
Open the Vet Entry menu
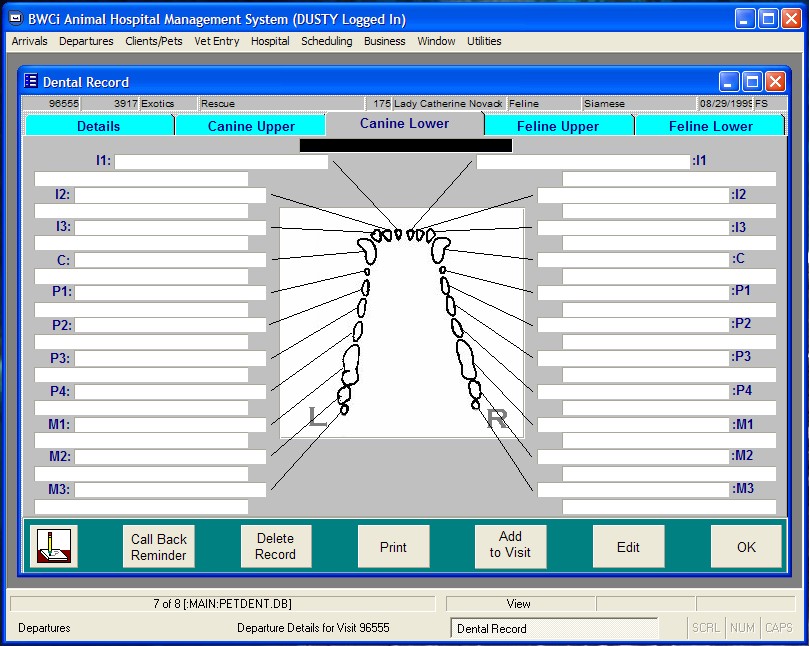pyautogui.click(x=217, y=41)
